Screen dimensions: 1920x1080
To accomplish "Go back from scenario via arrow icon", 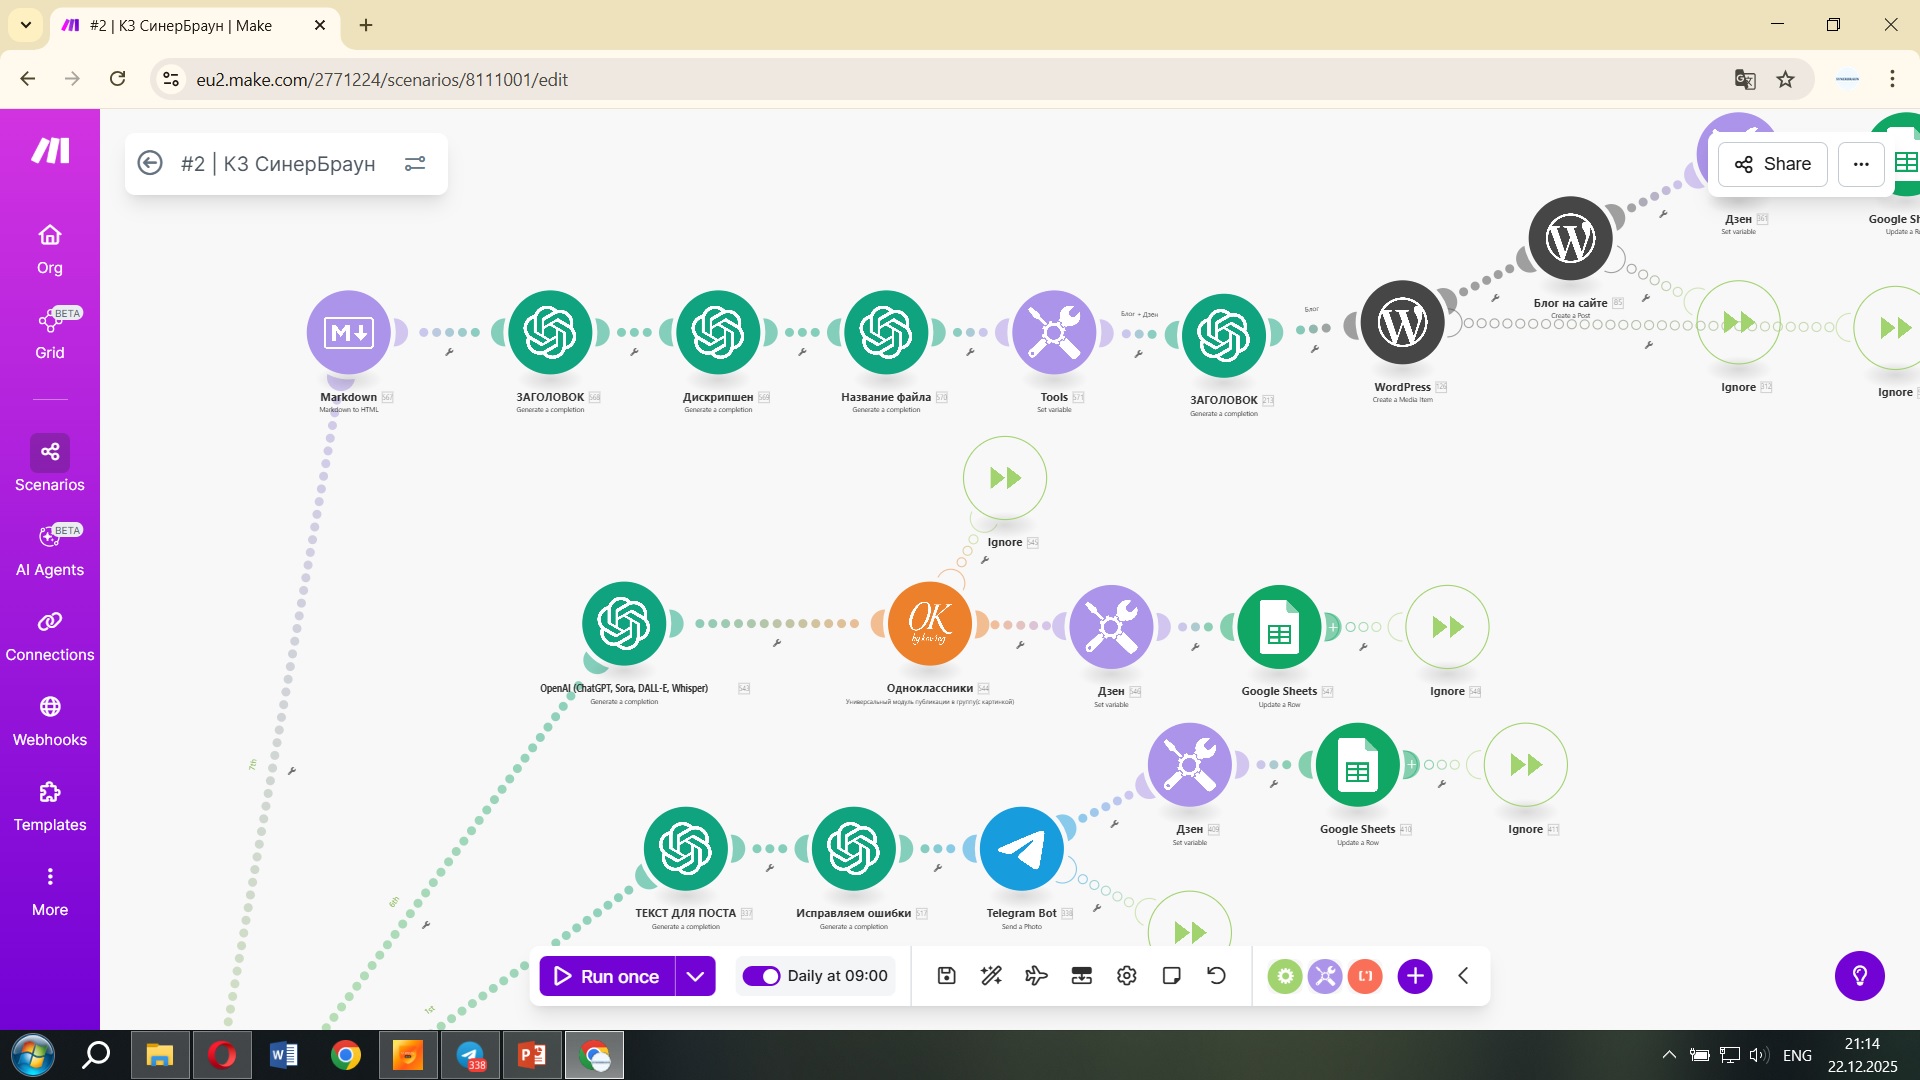I will 150,163.
